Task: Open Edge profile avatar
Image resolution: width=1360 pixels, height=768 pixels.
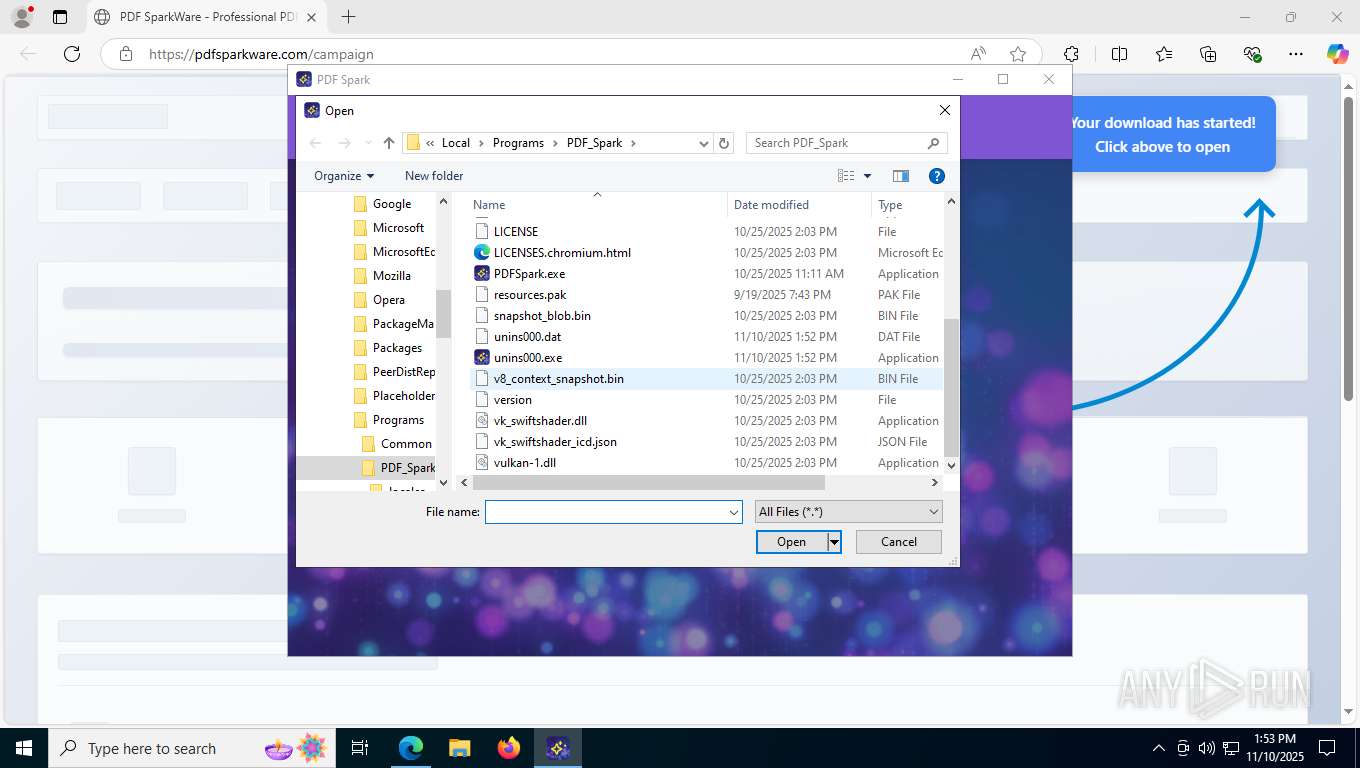Action: point(21,17)
